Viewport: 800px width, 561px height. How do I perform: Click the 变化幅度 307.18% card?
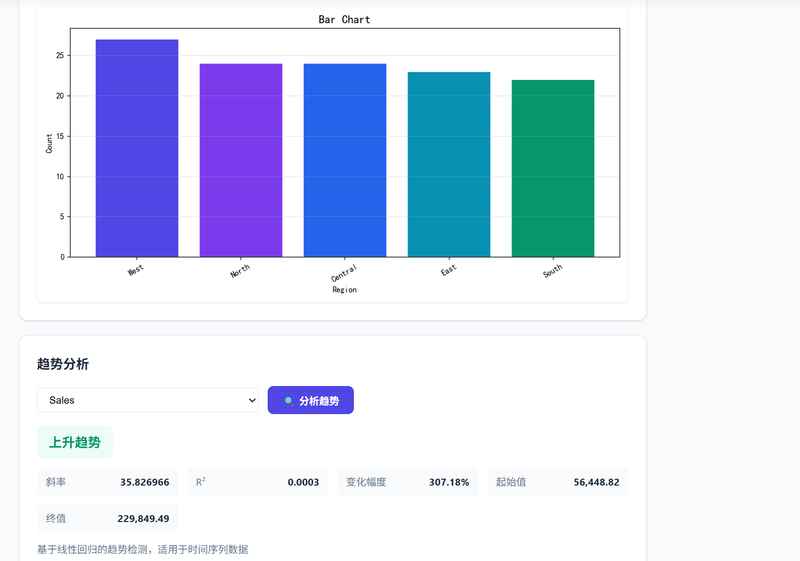pos(408,482)
